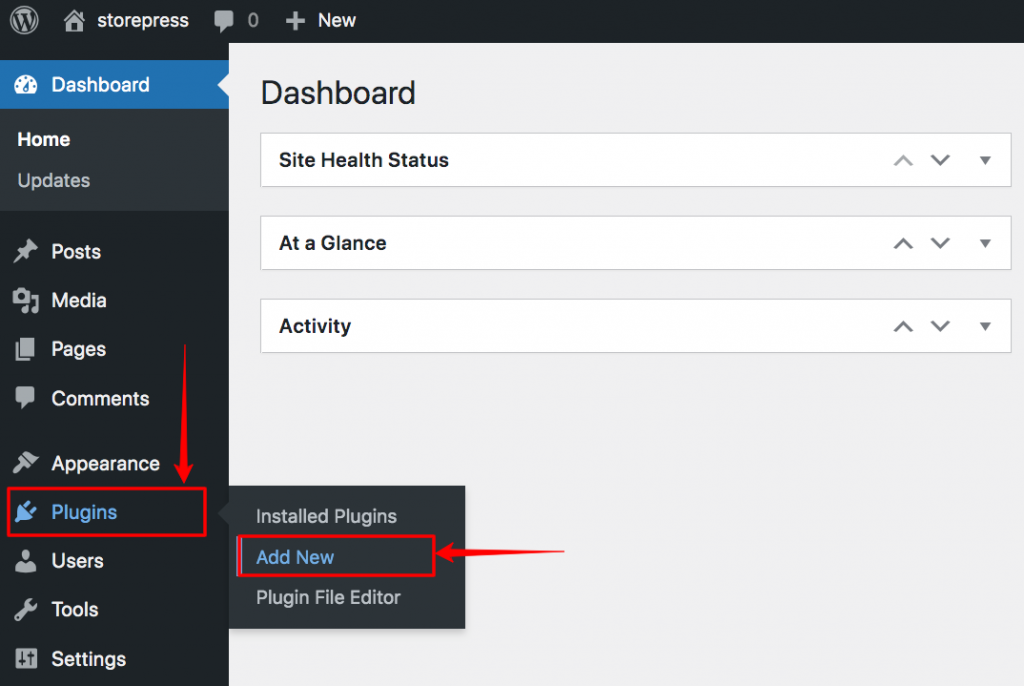
Task: Click the WordPress logo icon
Action: click(x=24, y=20)
